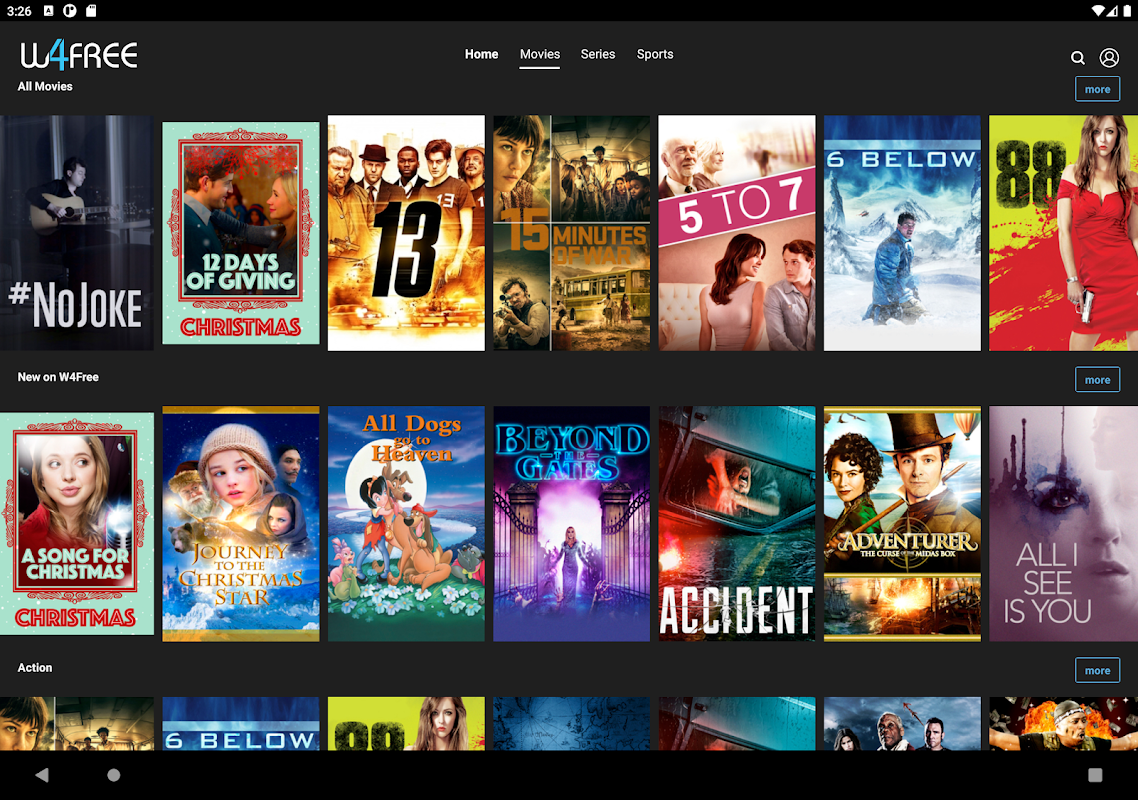This screenshot has height=800, width=1138.
Task: Open All Dogs Go to Heaven poster
Action: (x=406, y=523)
